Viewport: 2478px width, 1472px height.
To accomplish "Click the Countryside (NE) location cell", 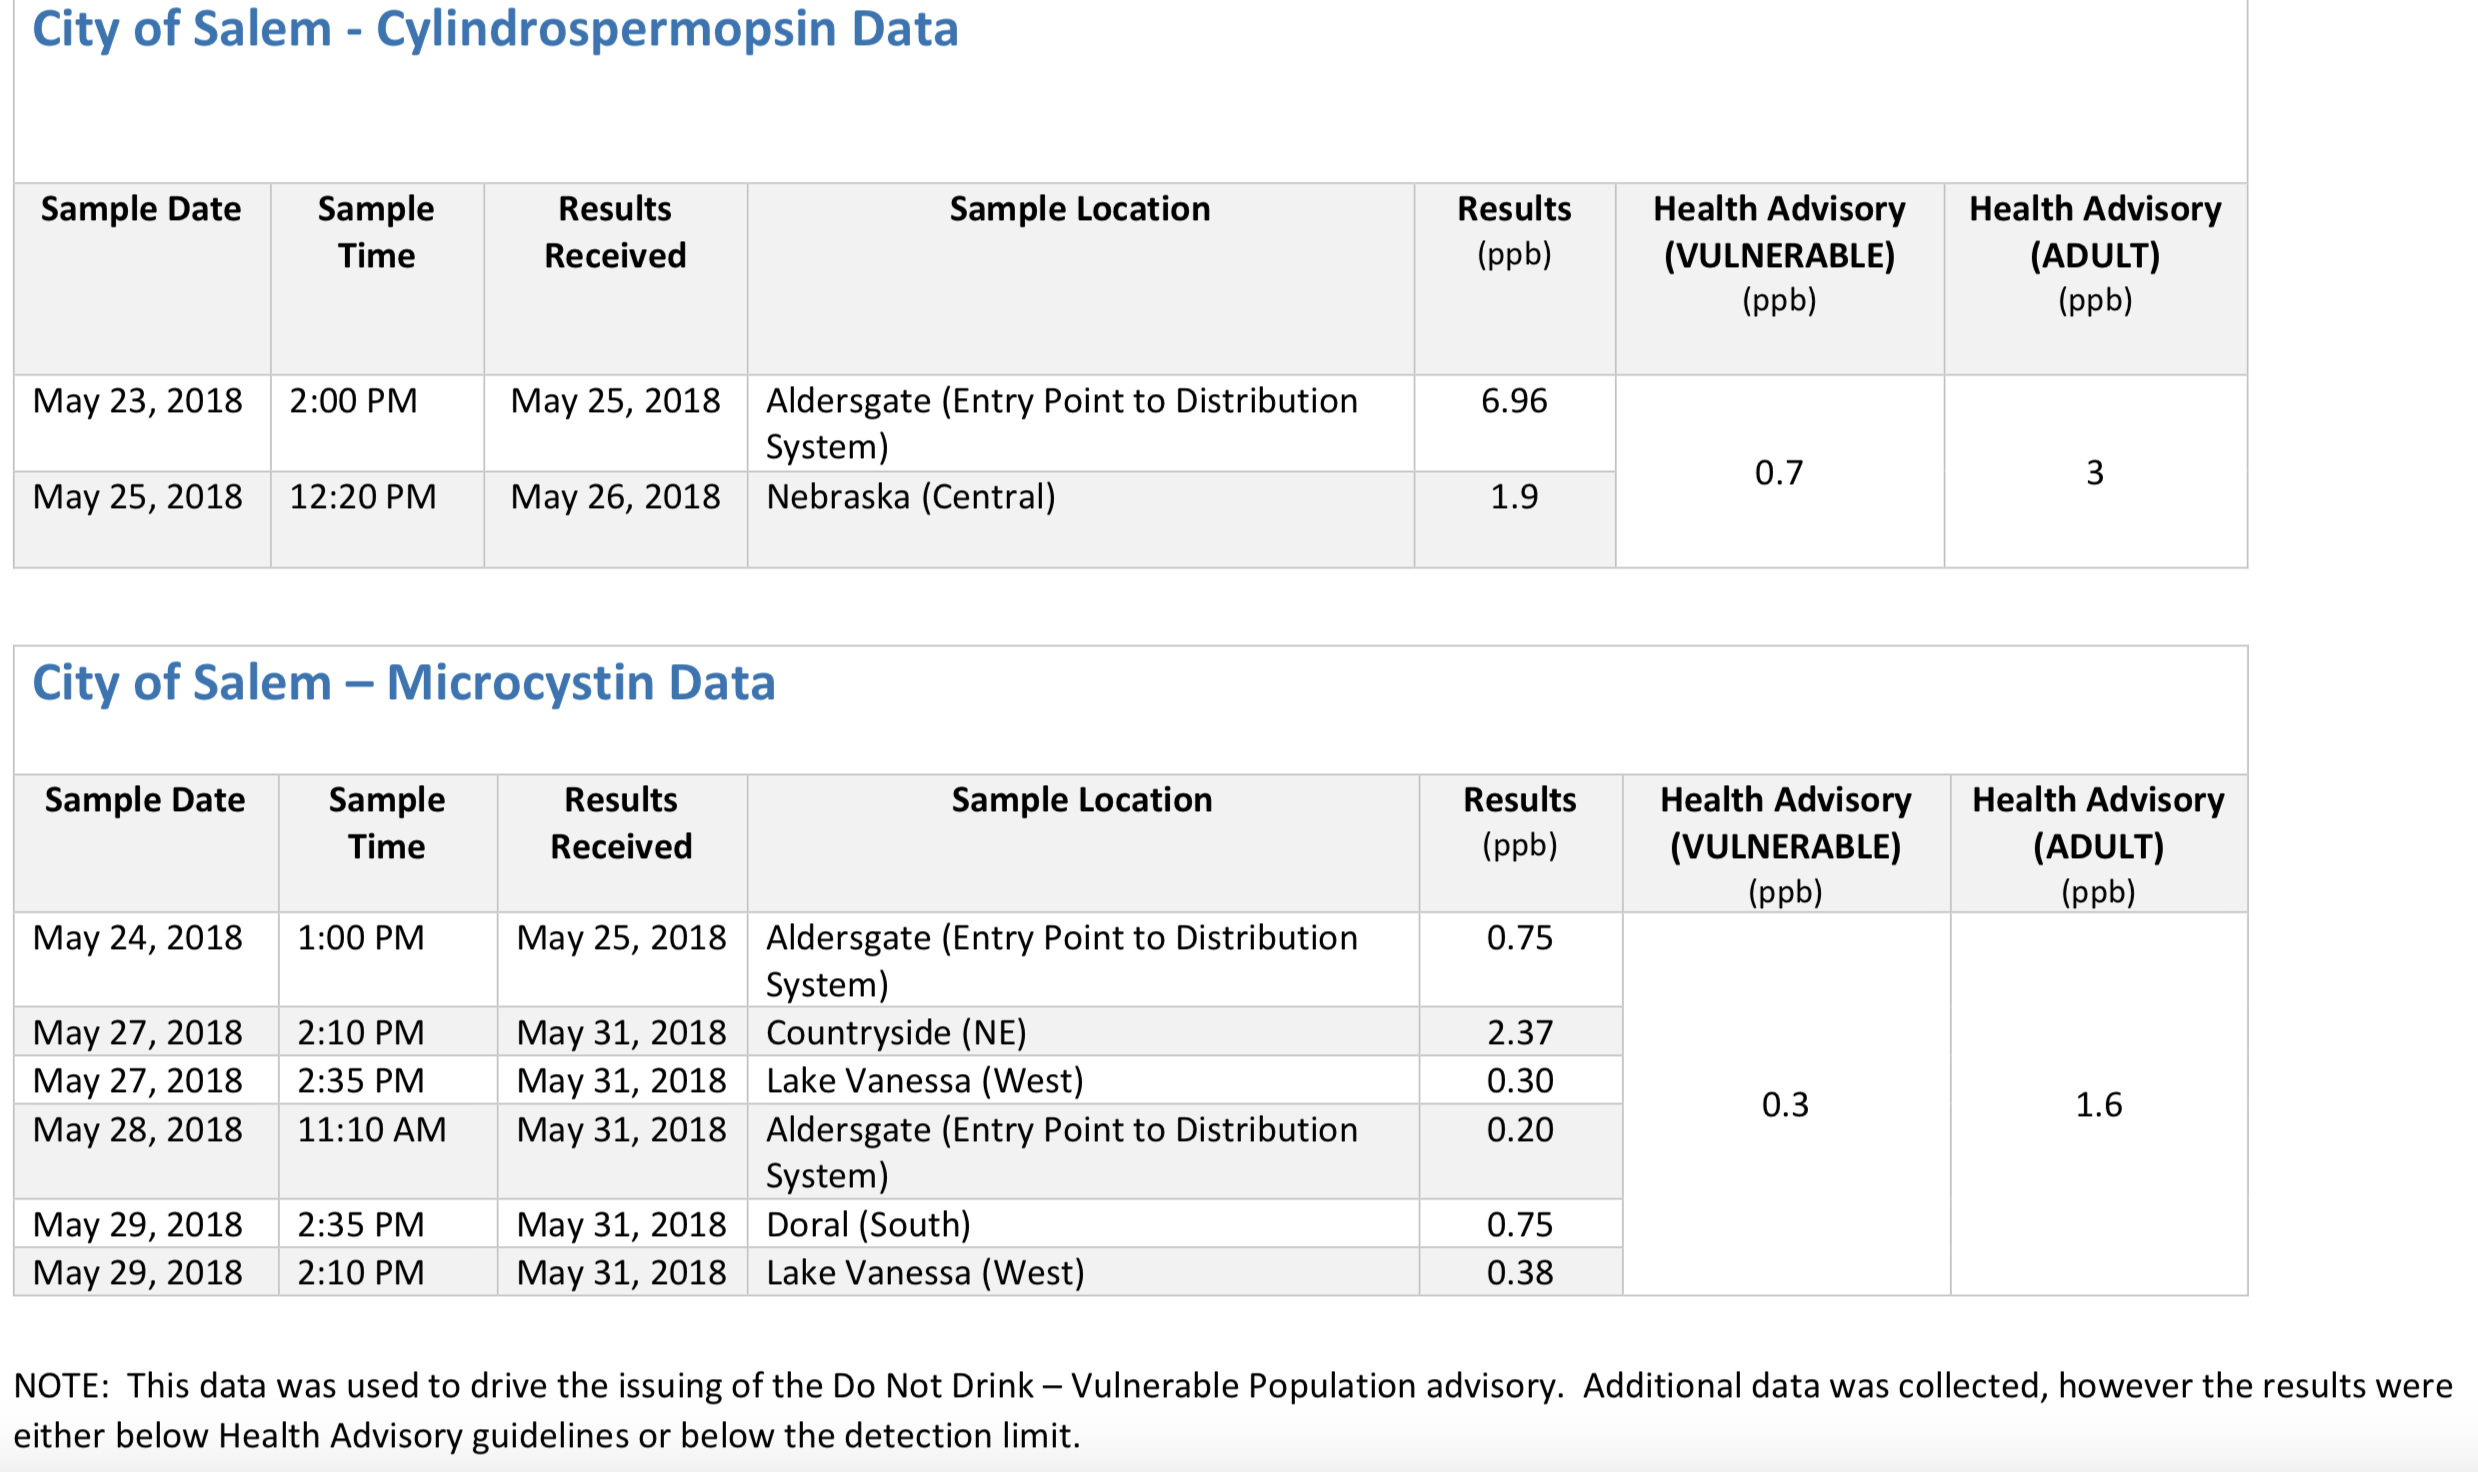I will pyautogui.click(x=896, y=1032).
